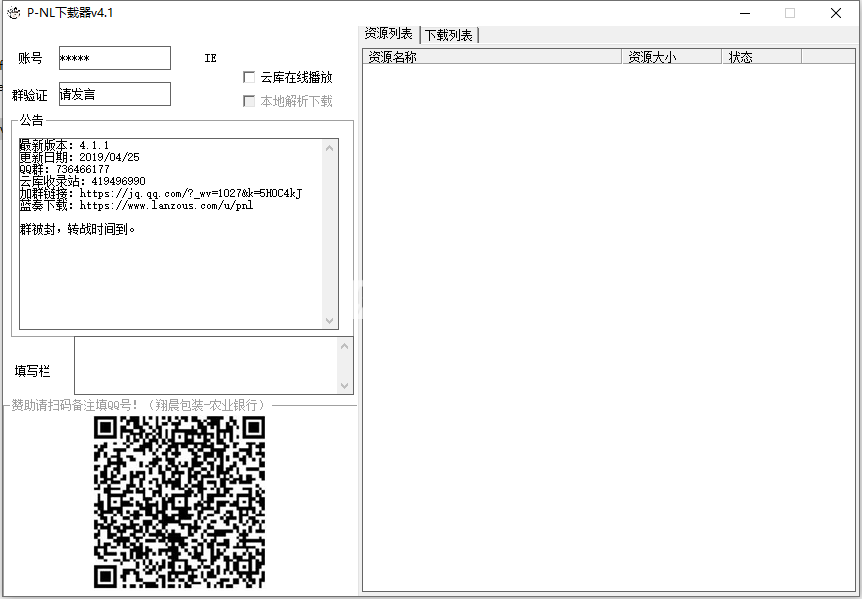Click the 蓝奏下载 lanzous.com URL text
This screenshot has height=599, width=862.
167,206
